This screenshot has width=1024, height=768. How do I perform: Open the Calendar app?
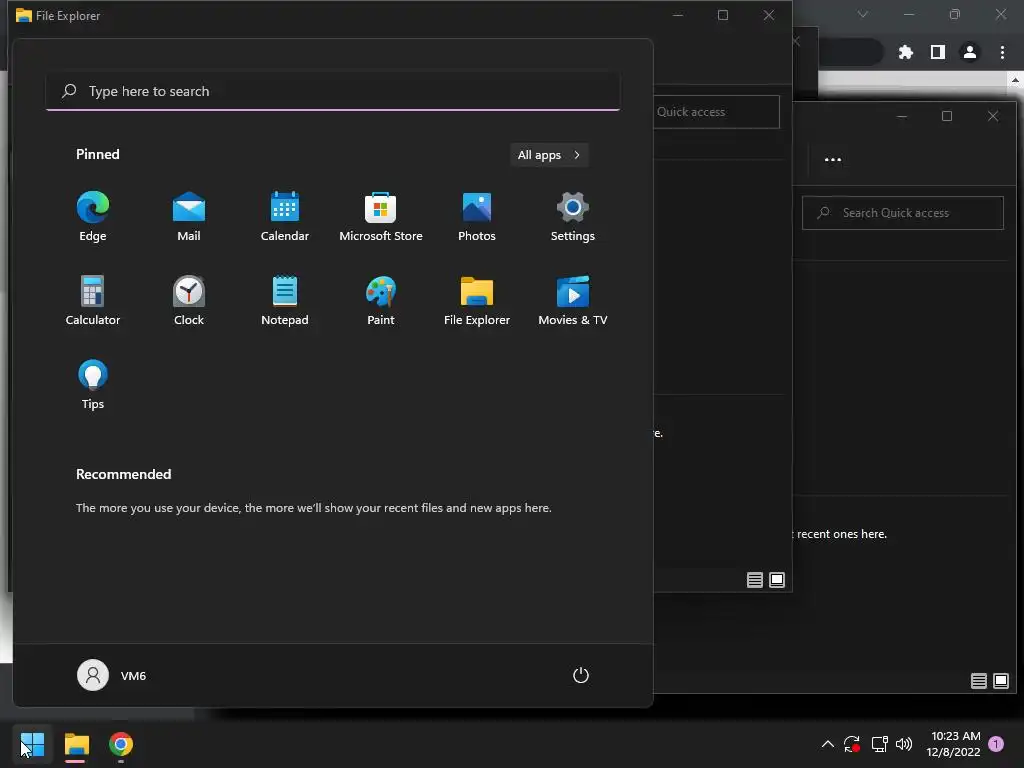(285, 217)
